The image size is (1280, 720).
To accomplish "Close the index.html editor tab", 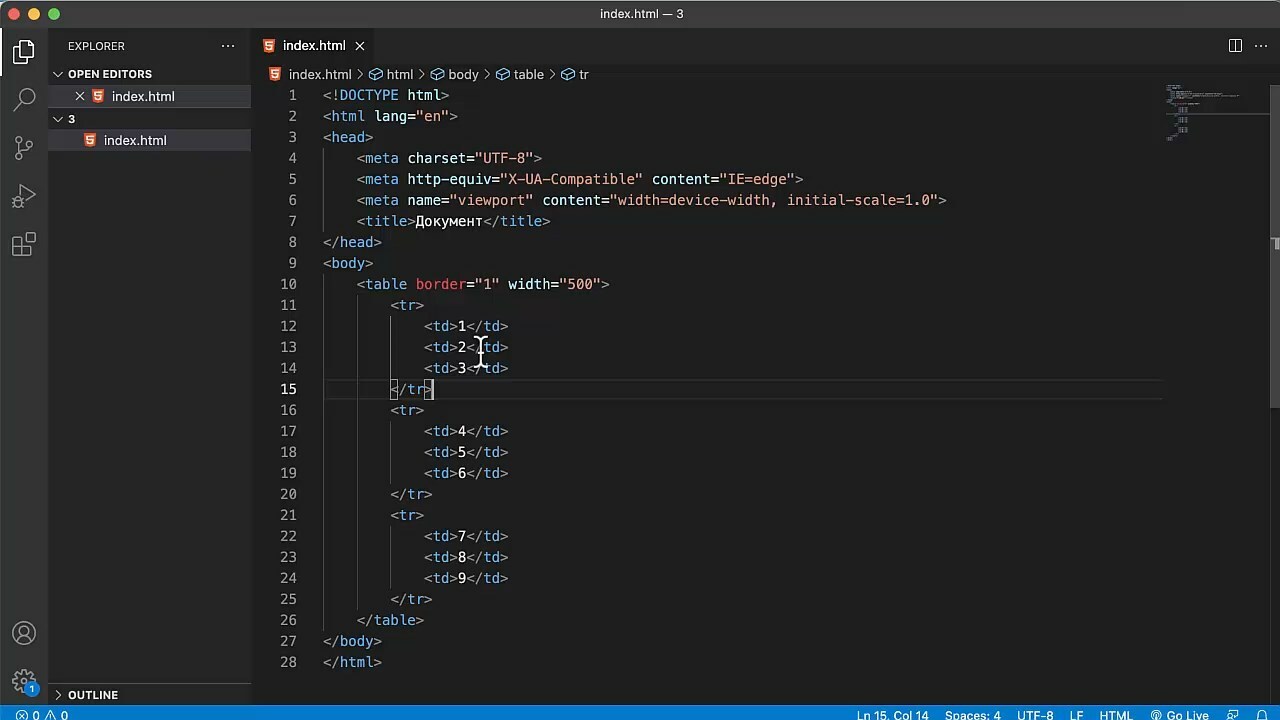I will point(359,46).
